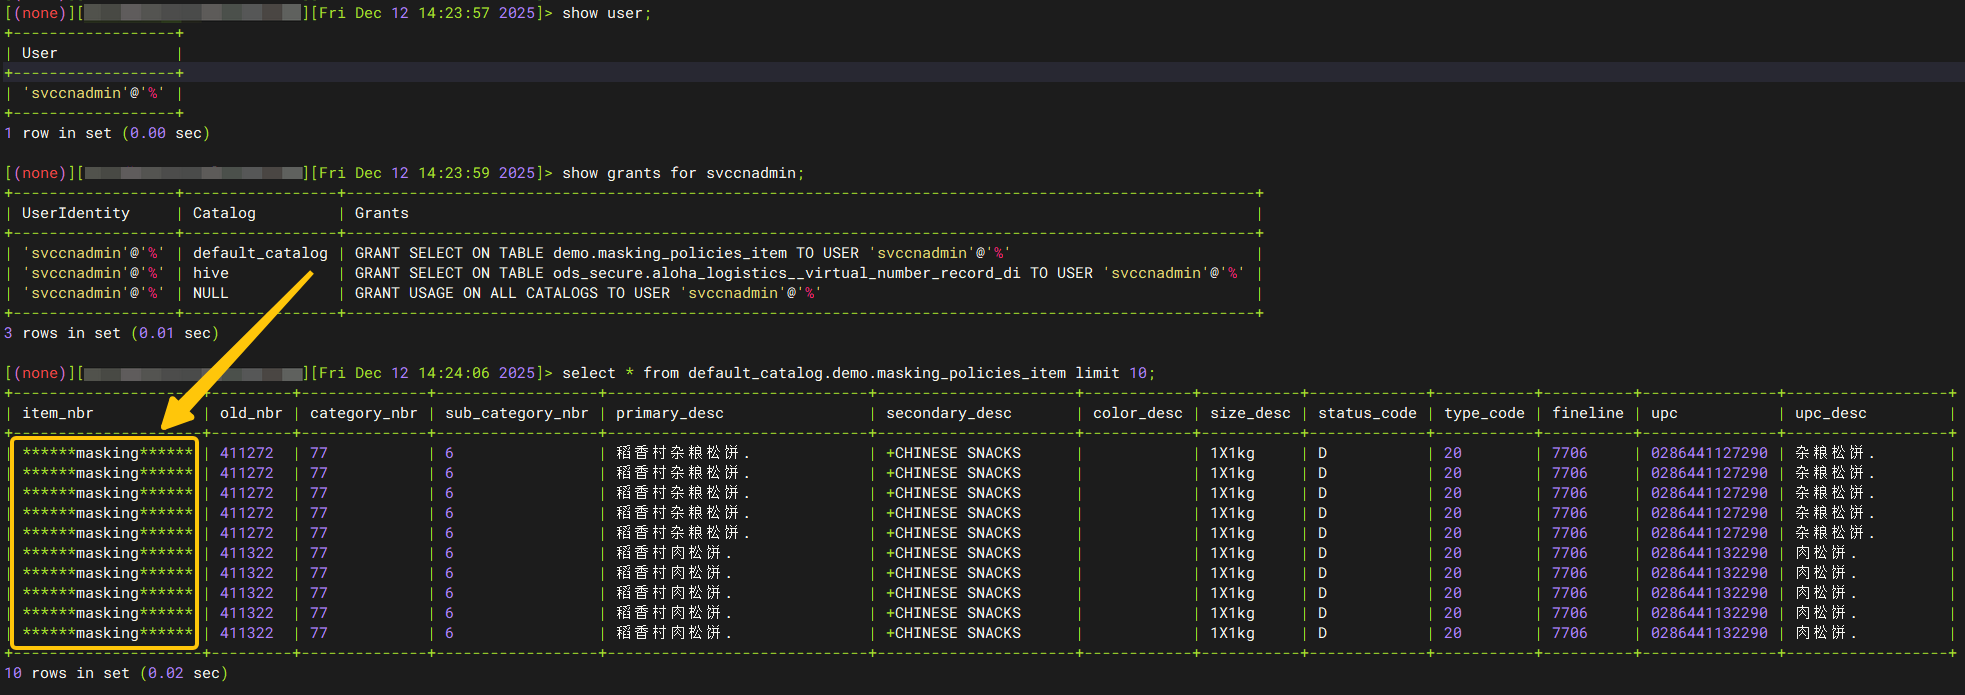Click the 'Catalog' column header
Screen dimensions: 1965x695
pos(224,213)
